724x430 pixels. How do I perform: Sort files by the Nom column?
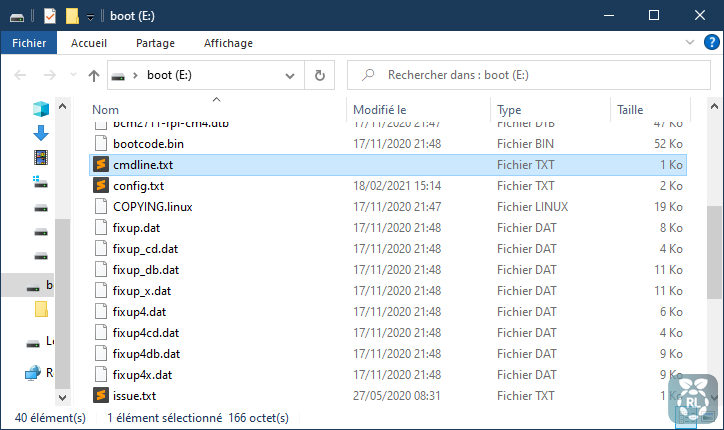(105, 110)
